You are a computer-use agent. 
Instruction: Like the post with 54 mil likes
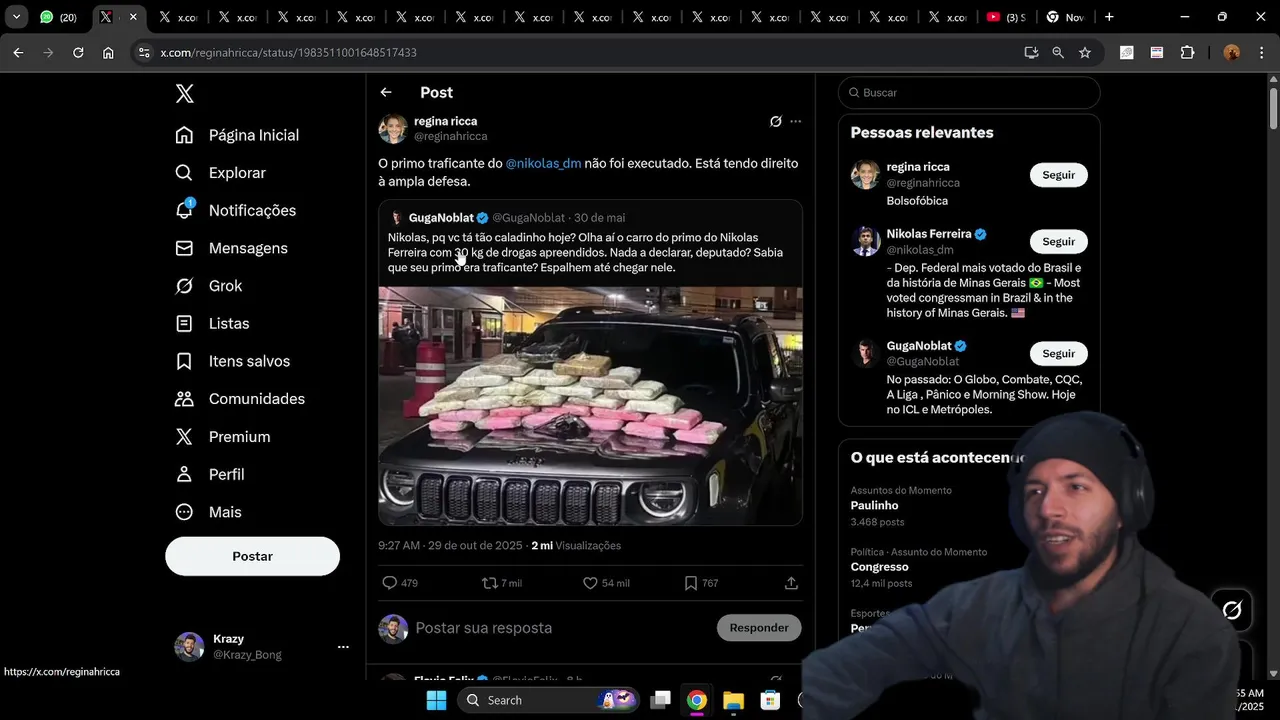pos(606,583)
